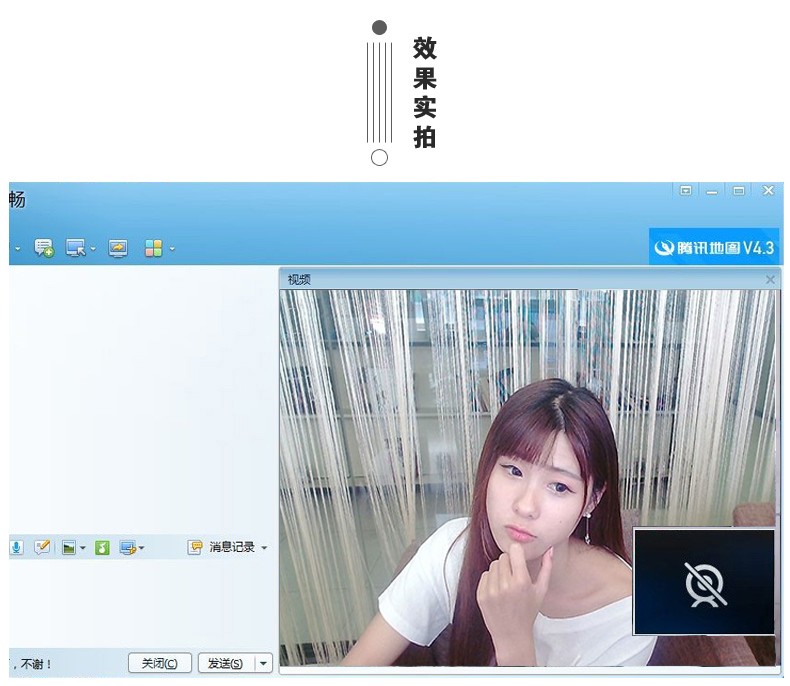
Task: Close the chat window with the X
Action: coord(768,190)
